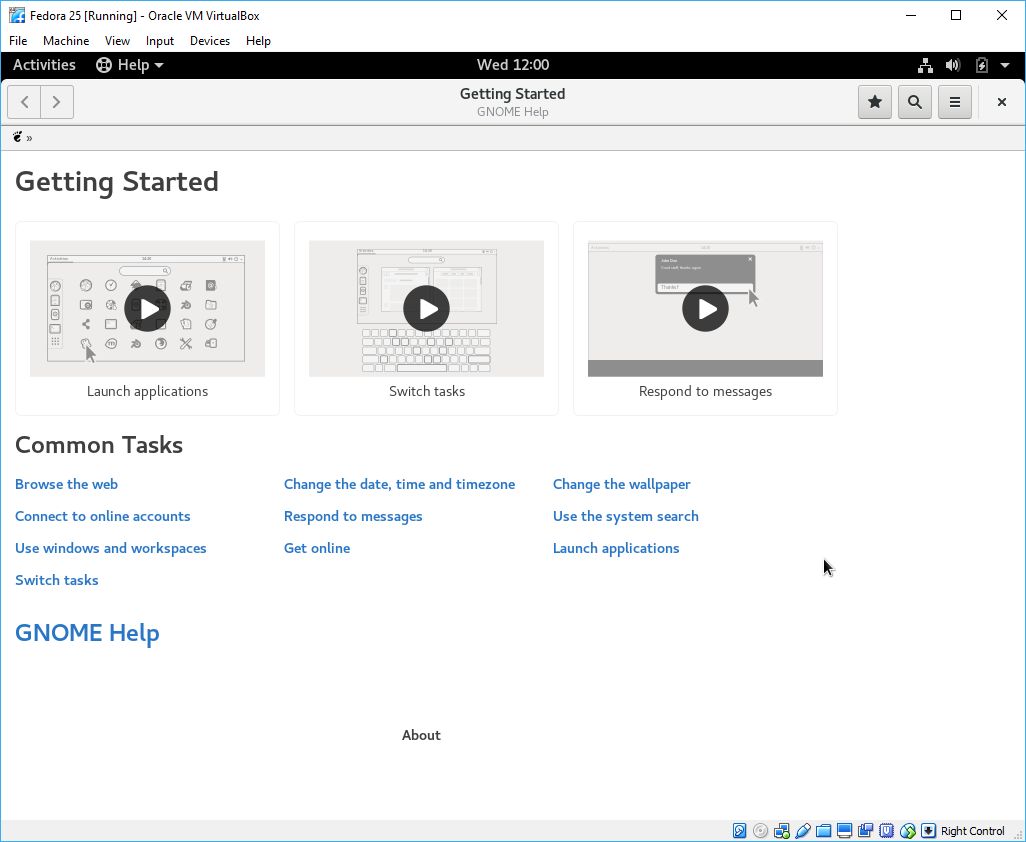
Task: Open the hamburger menu in GNOME Help
Action: click(x=955, y=102)
